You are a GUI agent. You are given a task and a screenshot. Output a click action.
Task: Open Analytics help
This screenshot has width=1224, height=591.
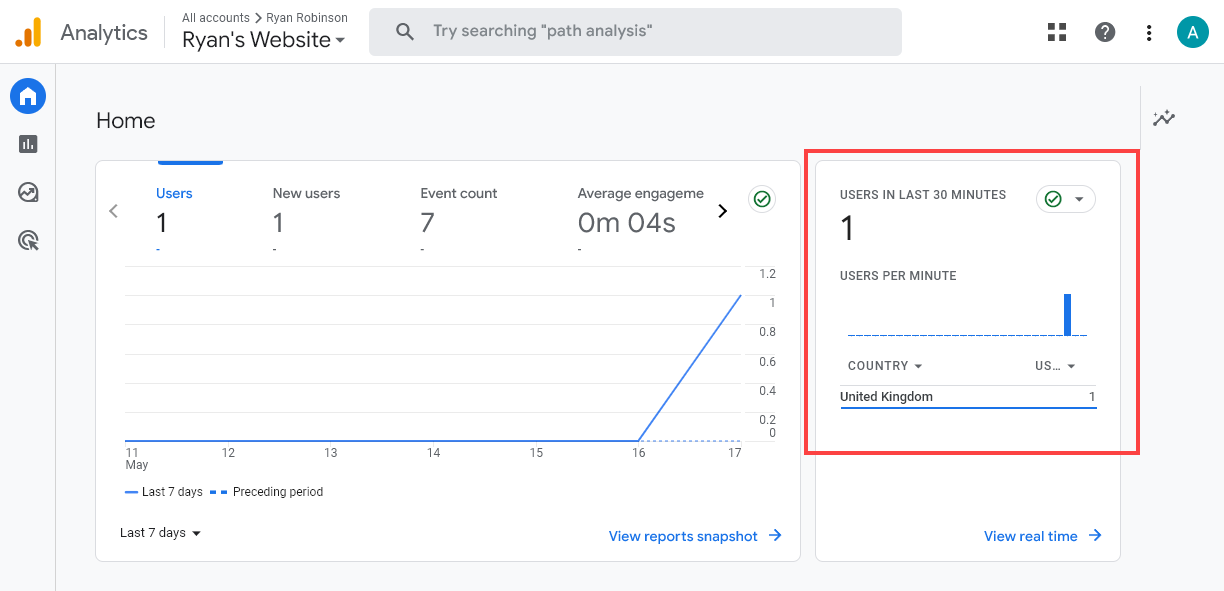click(1104, 31)
